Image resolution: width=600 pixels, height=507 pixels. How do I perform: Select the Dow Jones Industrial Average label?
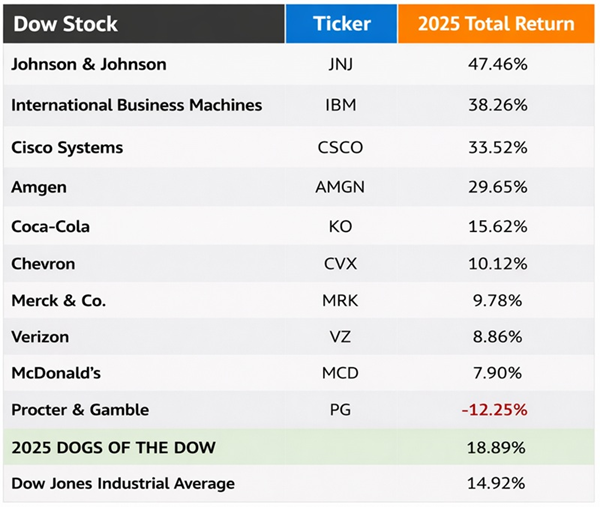(x=123, y=484)
